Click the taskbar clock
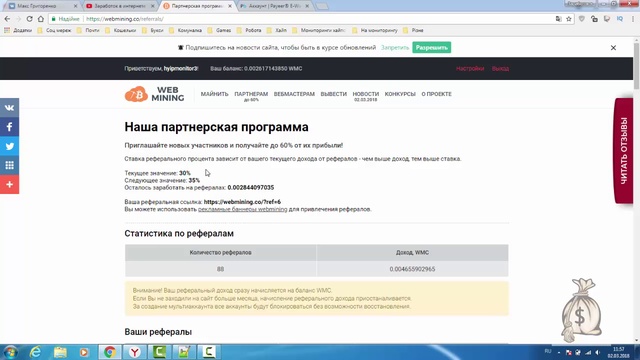Screen dimensions: 640x360 click(619, 352)
